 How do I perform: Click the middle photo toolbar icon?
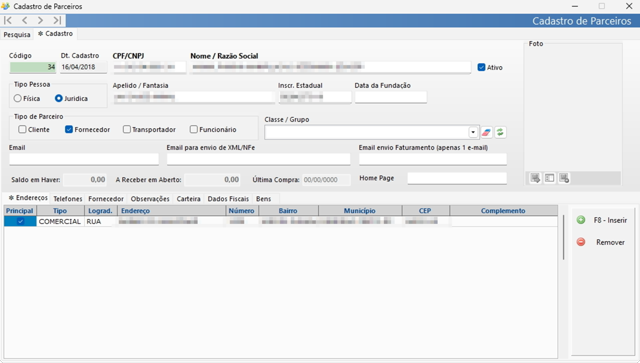[549, 178]
